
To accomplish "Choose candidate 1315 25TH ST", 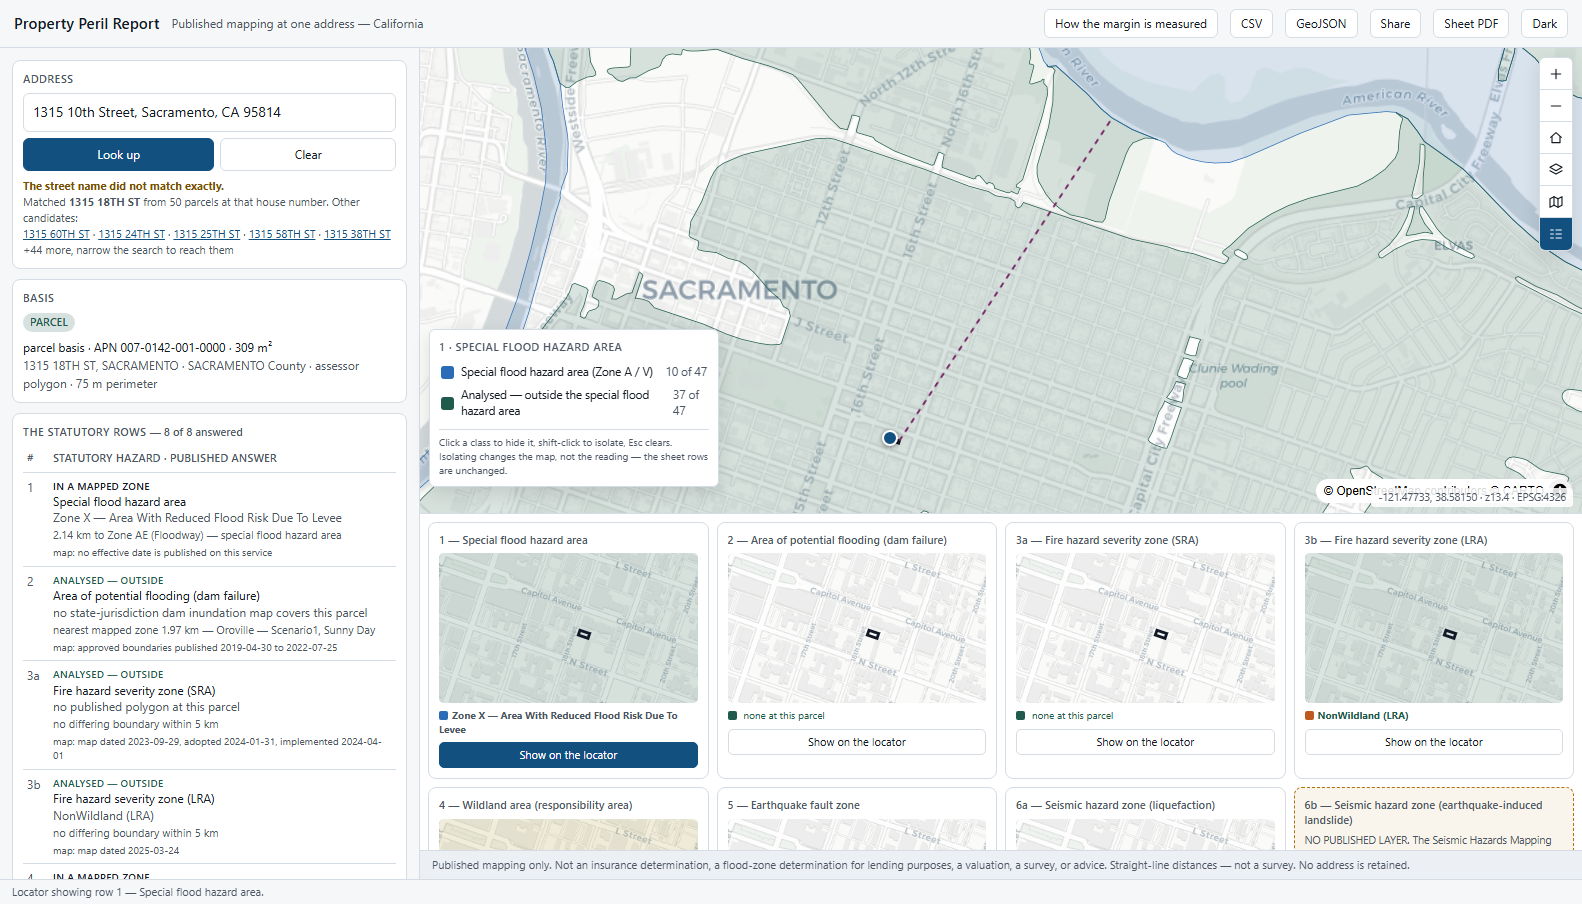I will pyautogui.click(x=207, y=234).
